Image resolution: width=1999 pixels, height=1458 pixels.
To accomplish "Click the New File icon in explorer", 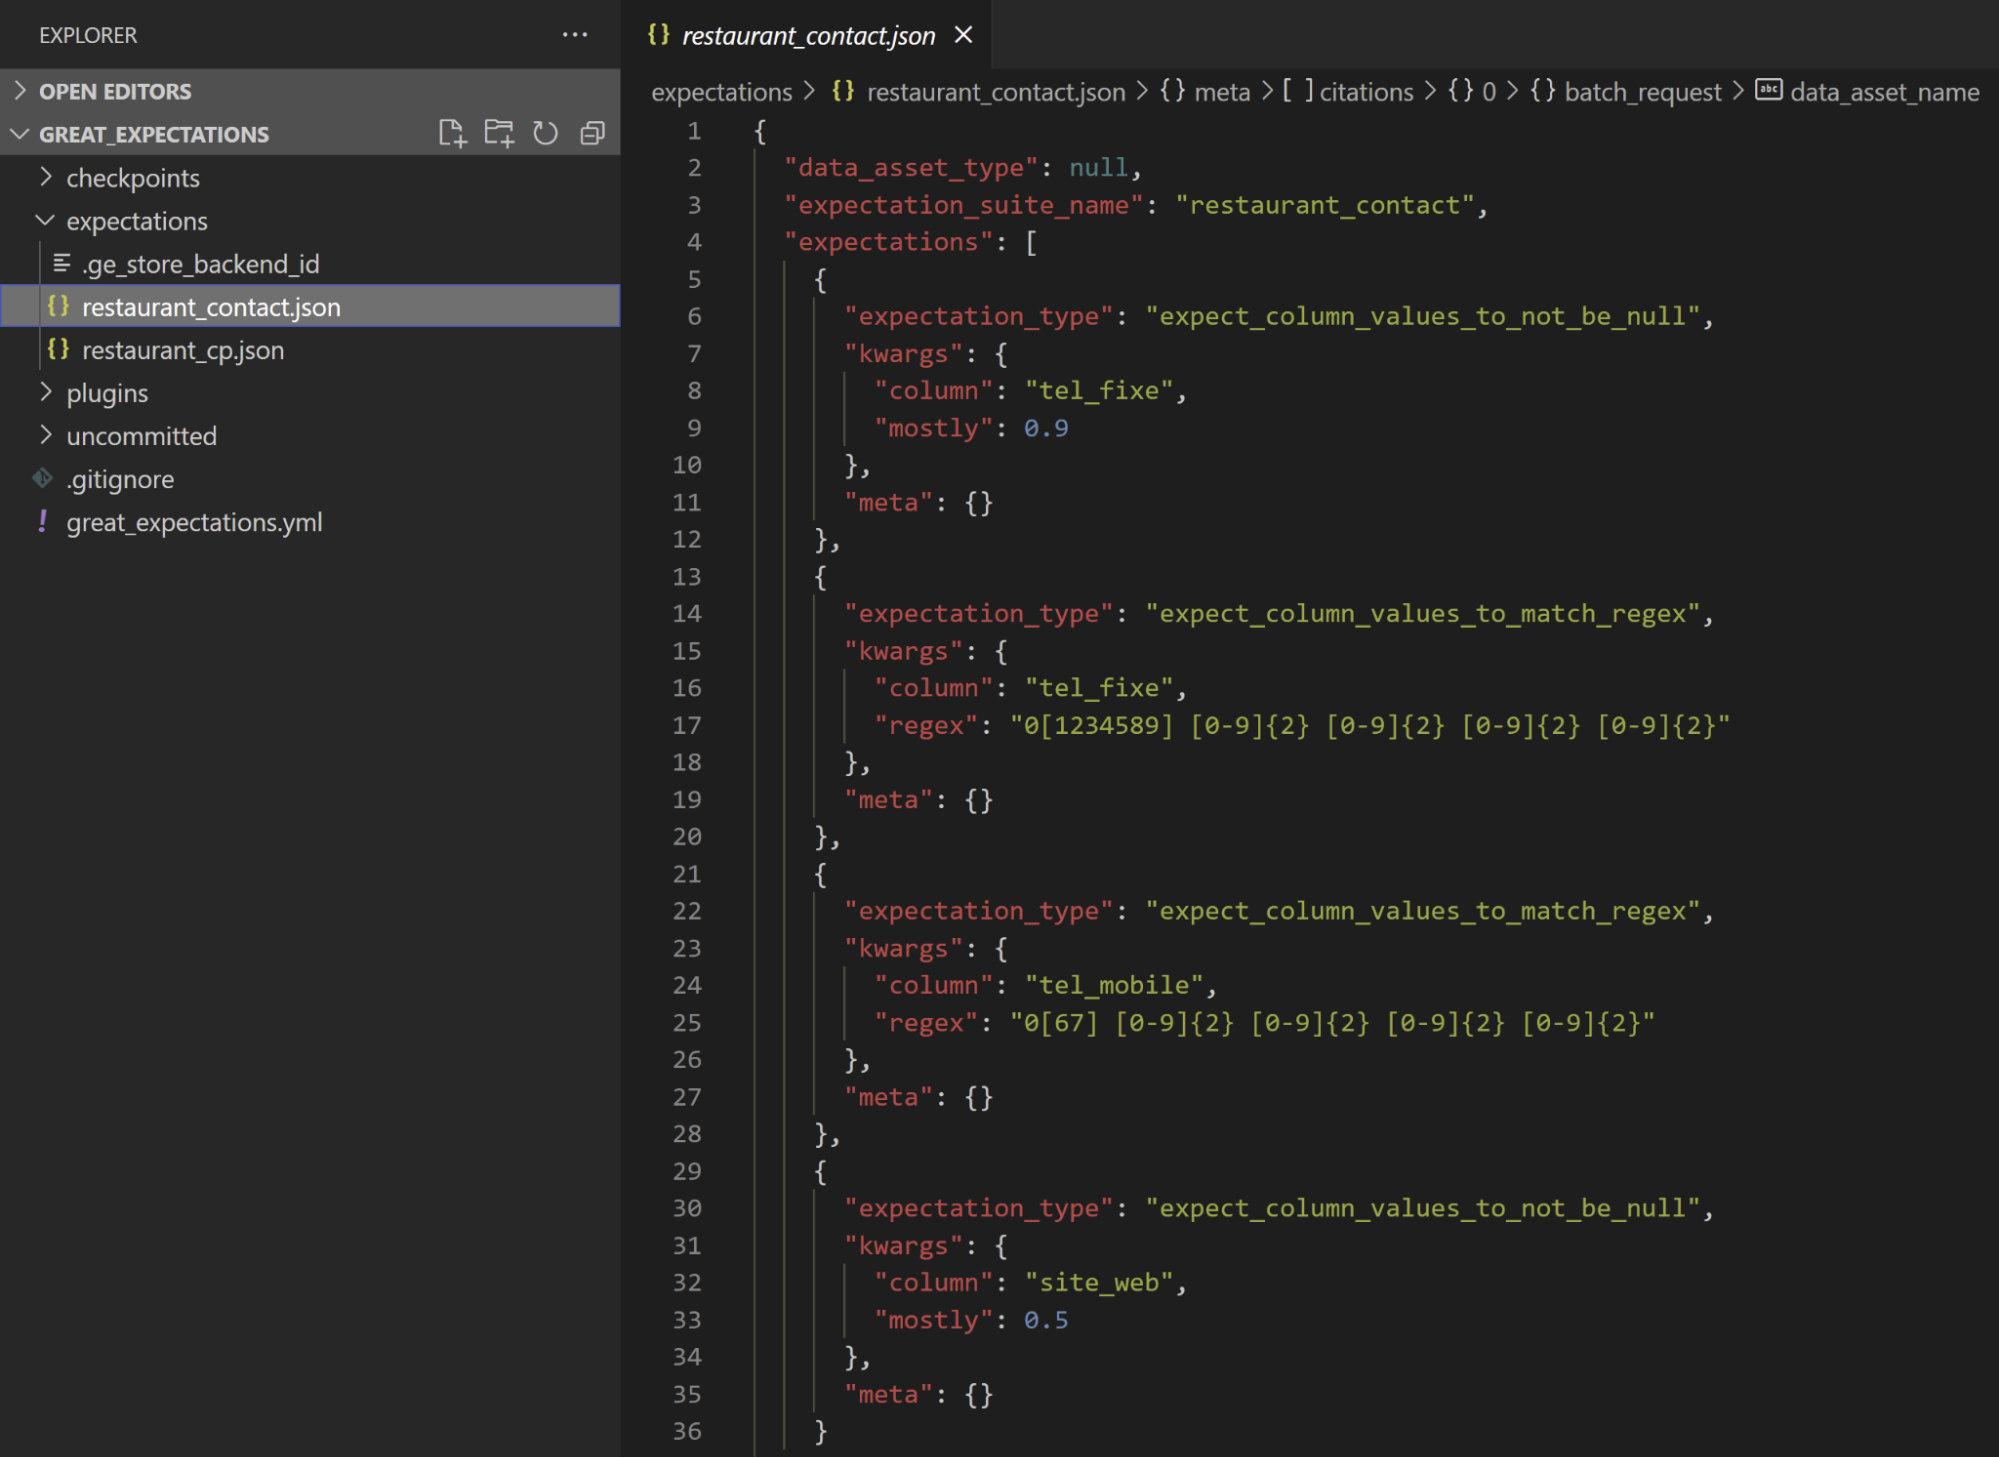I will [x=452, y=133].
